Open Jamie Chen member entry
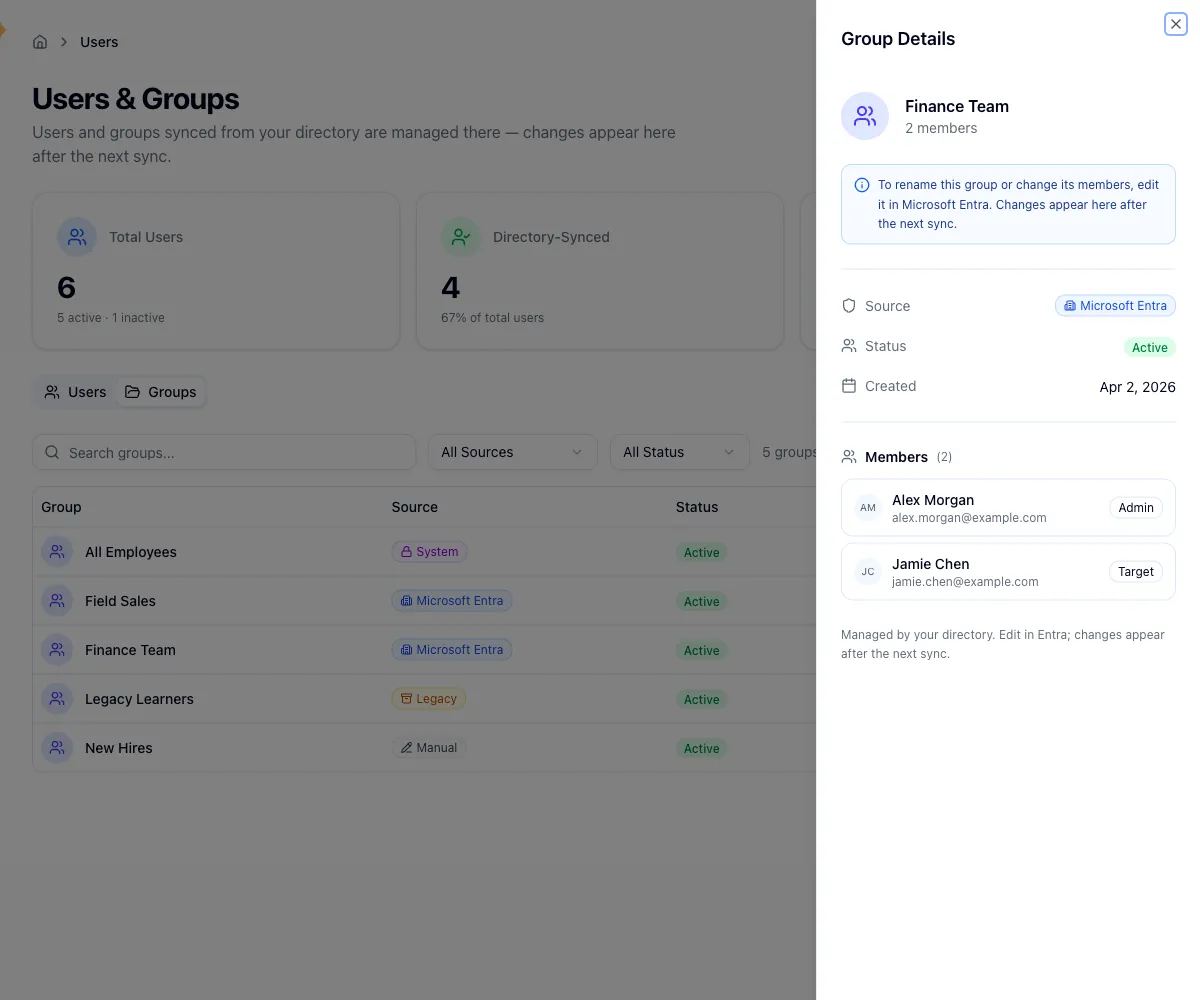The image size is (1200, 1000). pos(1008,572)
